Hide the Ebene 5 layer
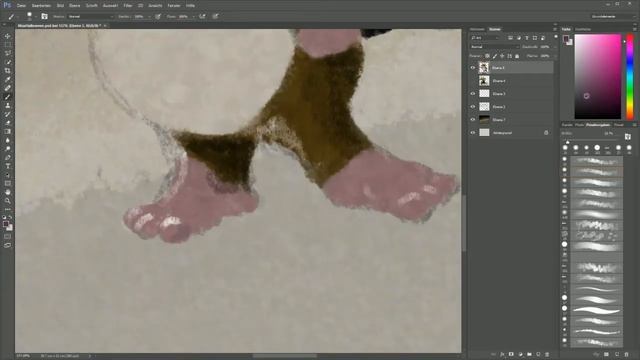This screenshot has width=640, height=360. click(473, 68)
